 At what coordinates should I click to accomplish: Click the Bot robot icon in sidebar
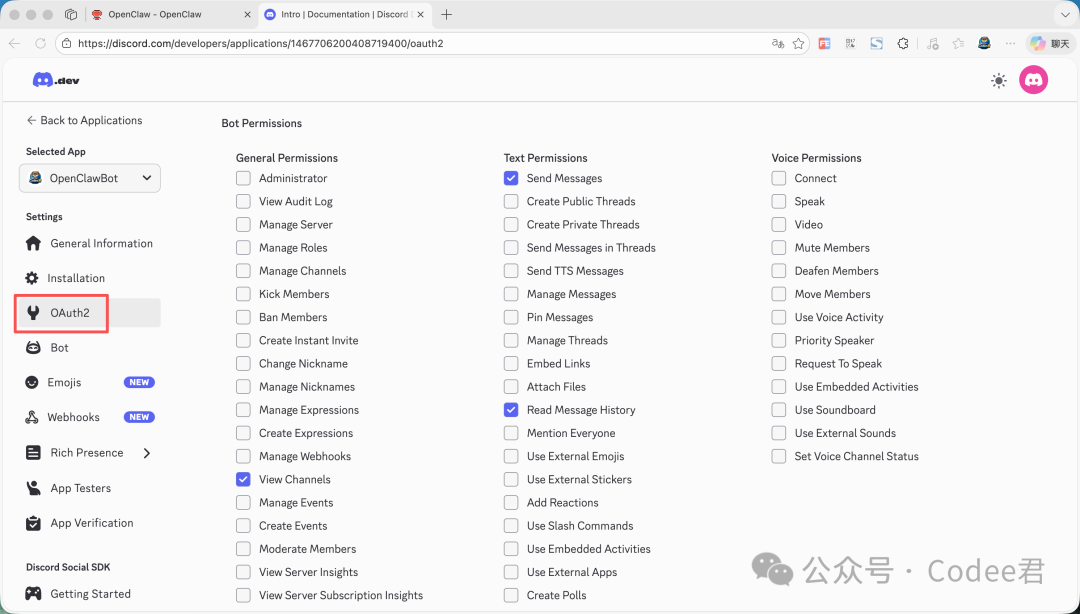coord(33,347)
